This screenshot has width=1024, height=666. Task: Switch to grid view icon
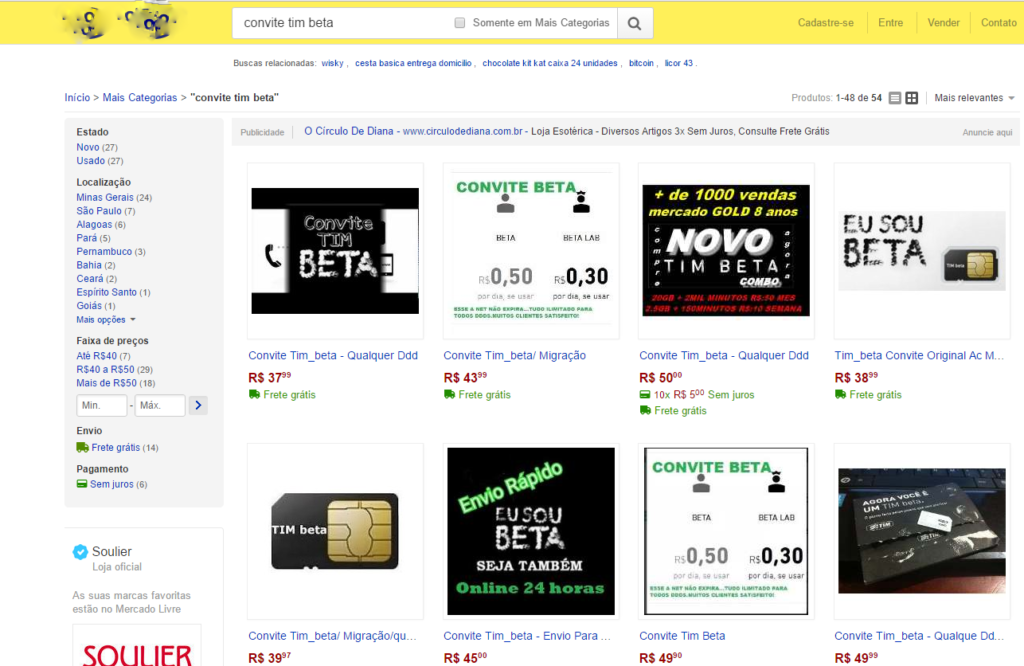[x=912, y=98]
